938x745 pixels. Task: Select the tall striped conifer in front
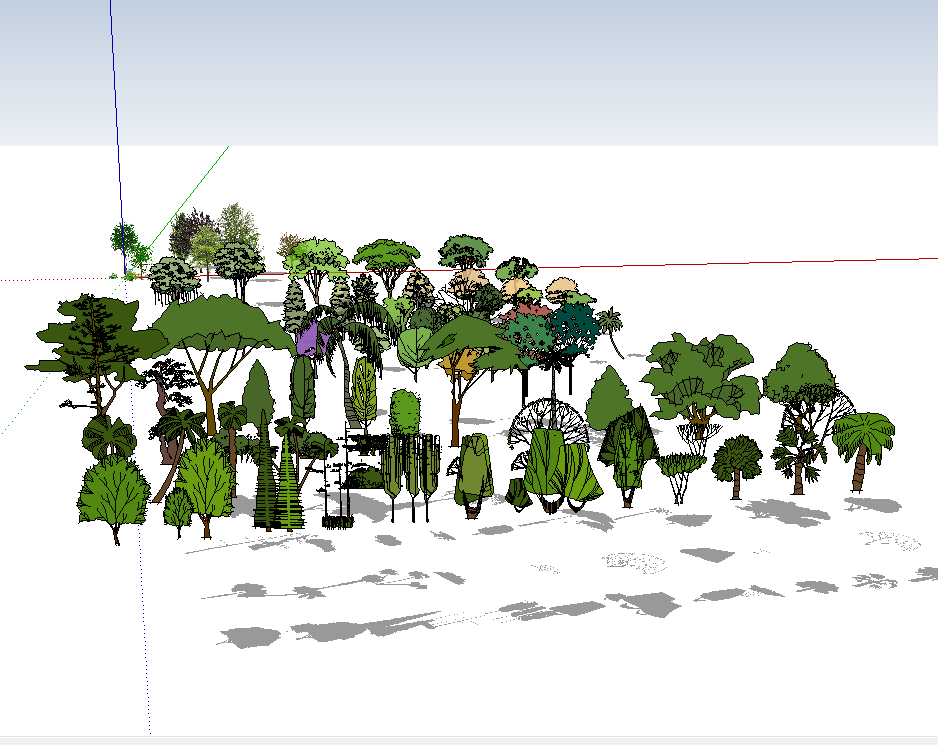point(288,482)
